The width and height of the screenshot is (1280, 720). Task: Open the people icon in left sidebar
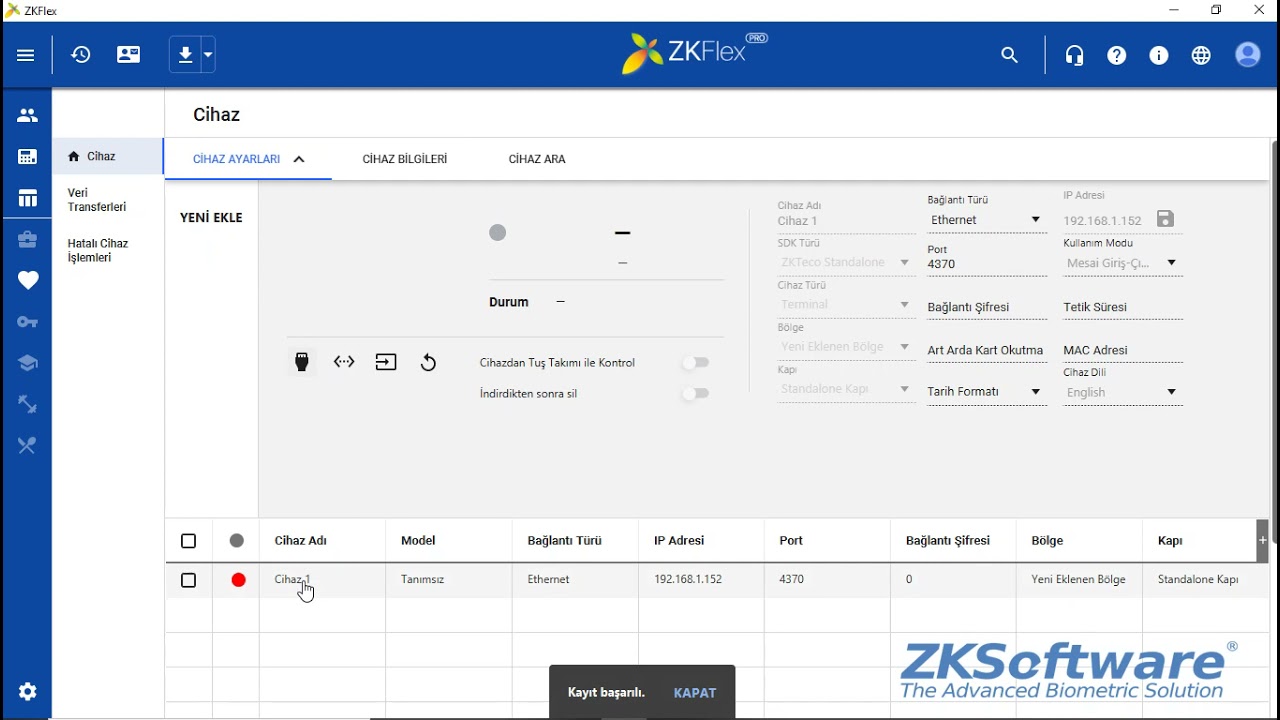pos(27,115)
